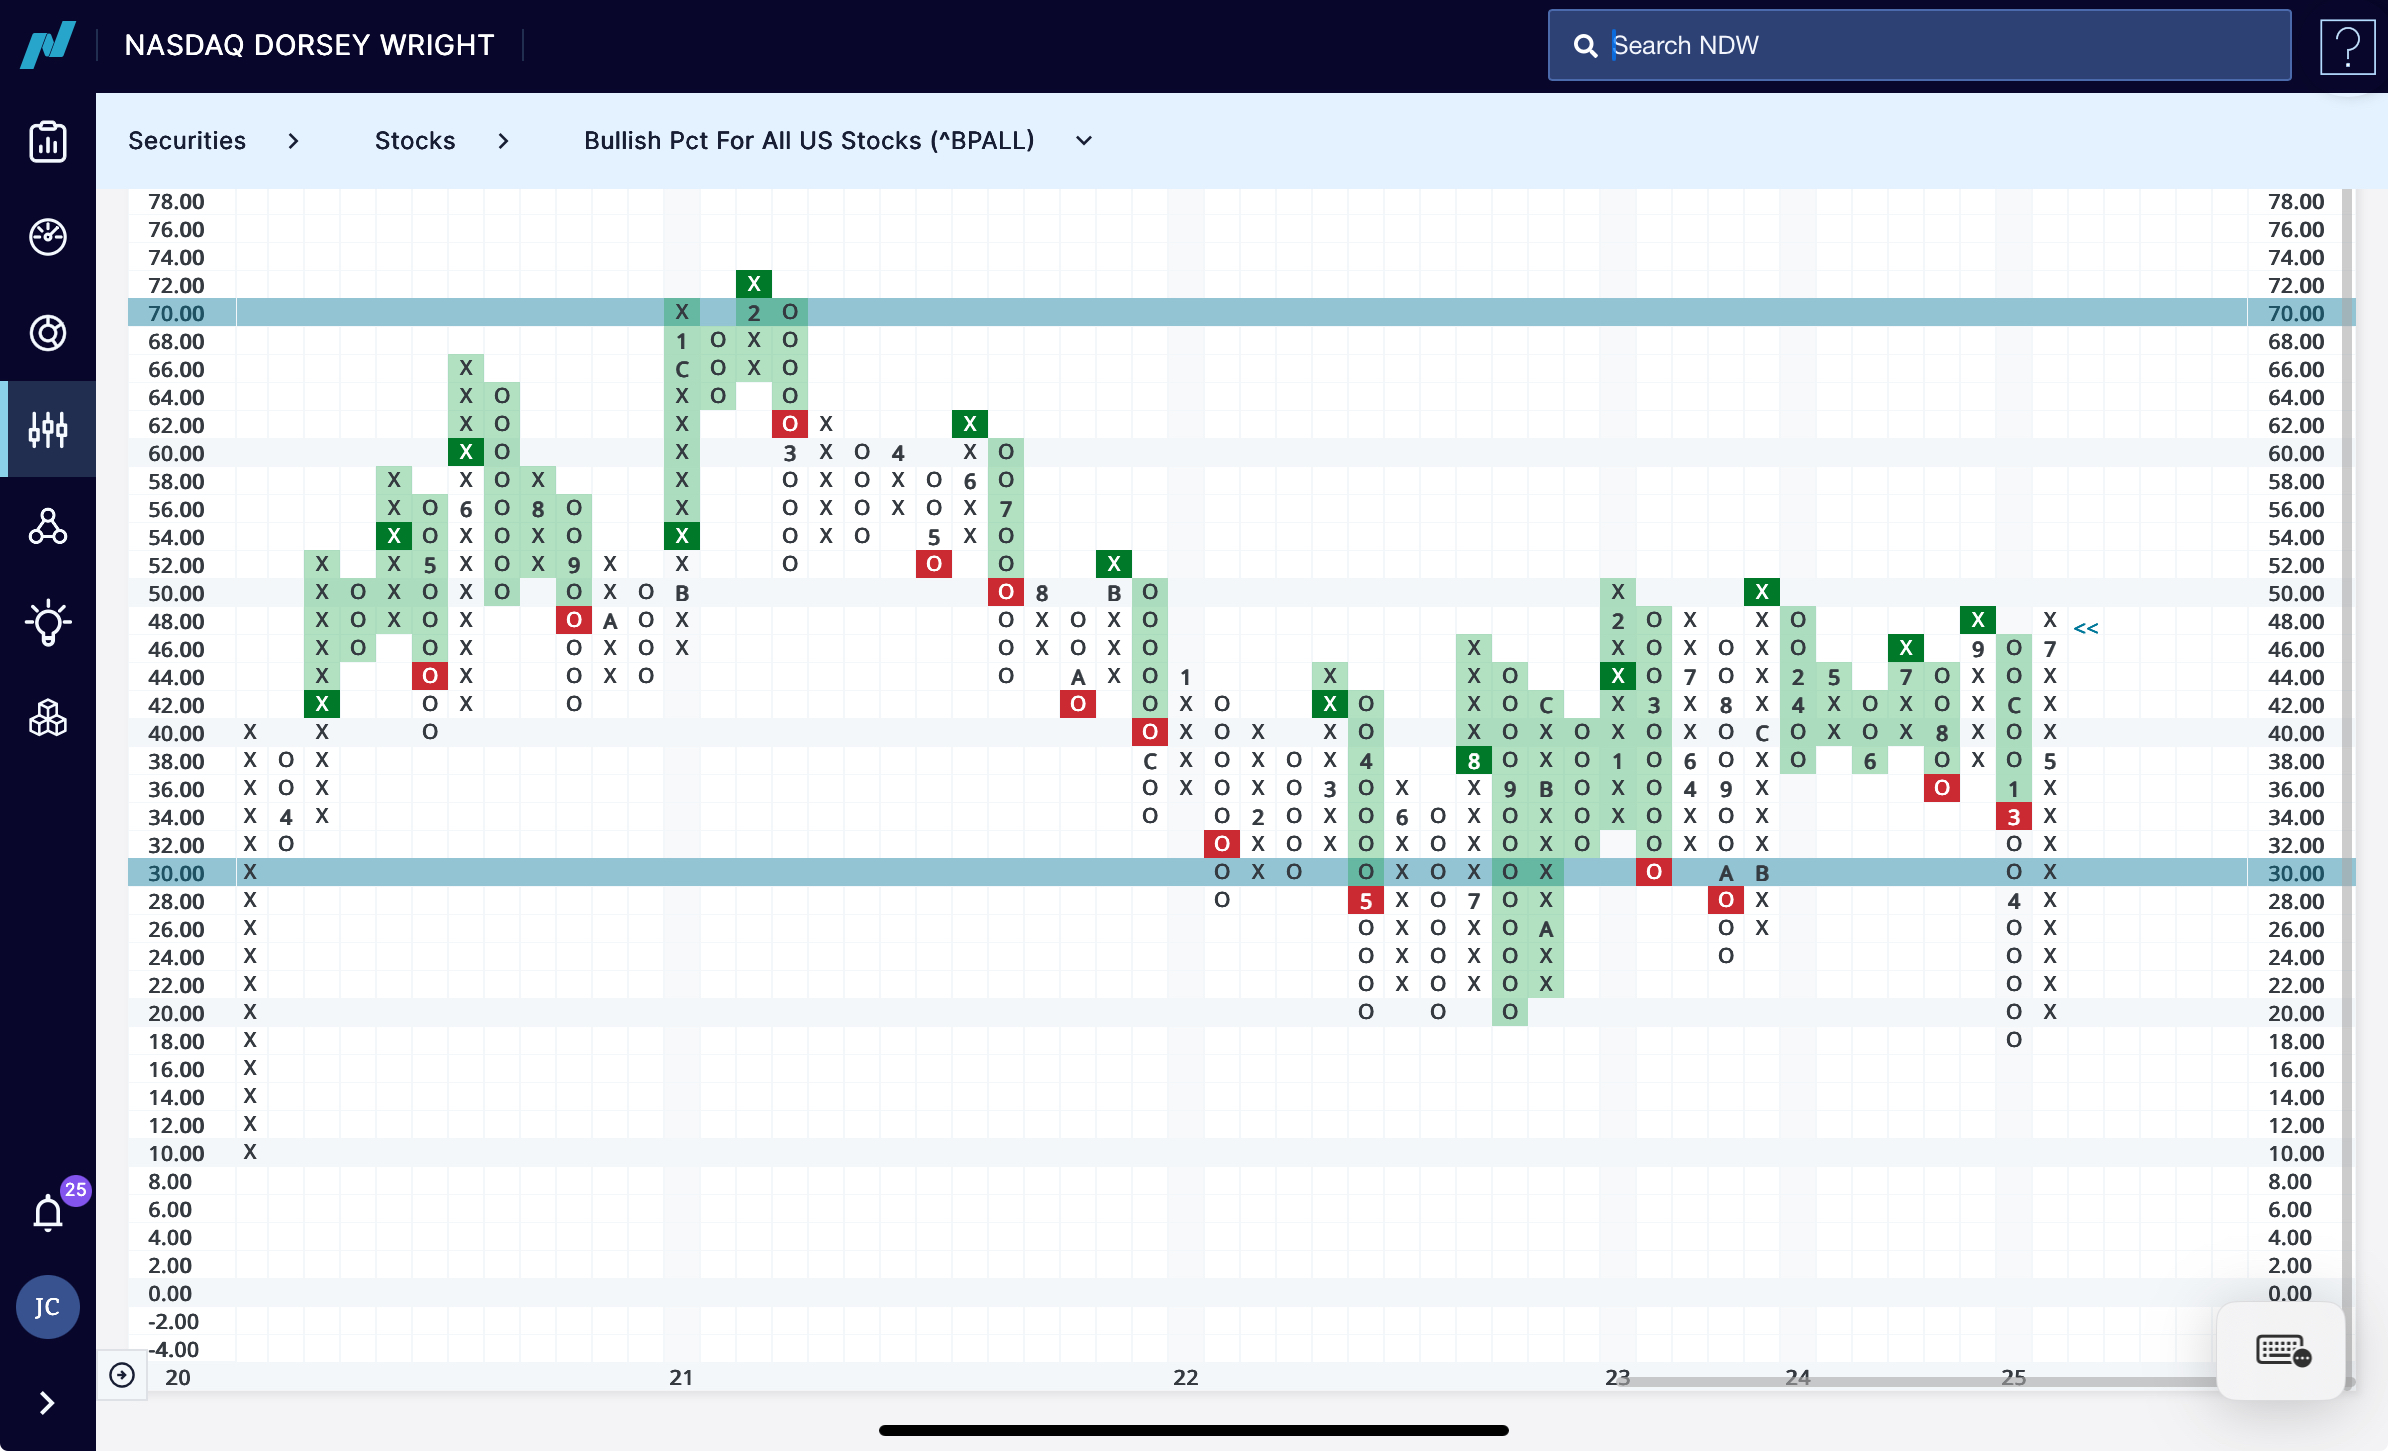Click the JC user avatar
This screenshot has width=2388, height=1451.
pos(48,1307)
